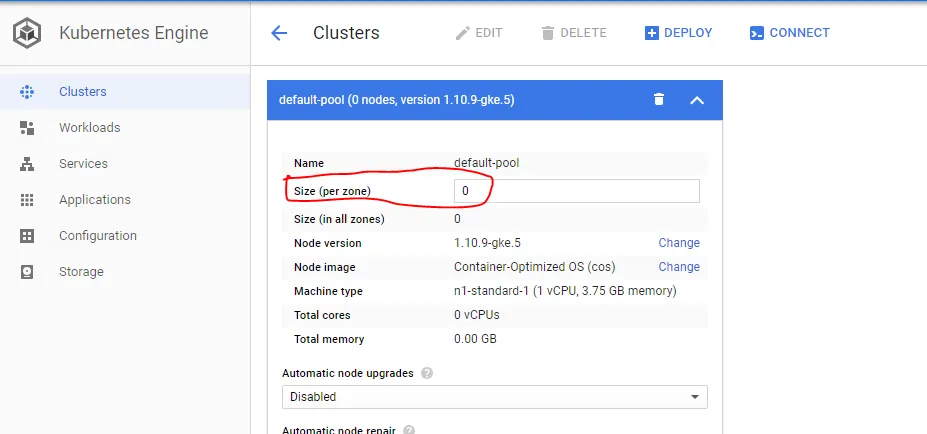This screenshot has width=927, height=434.
Task: Click the Machine type label
Action: pos(328,292)
